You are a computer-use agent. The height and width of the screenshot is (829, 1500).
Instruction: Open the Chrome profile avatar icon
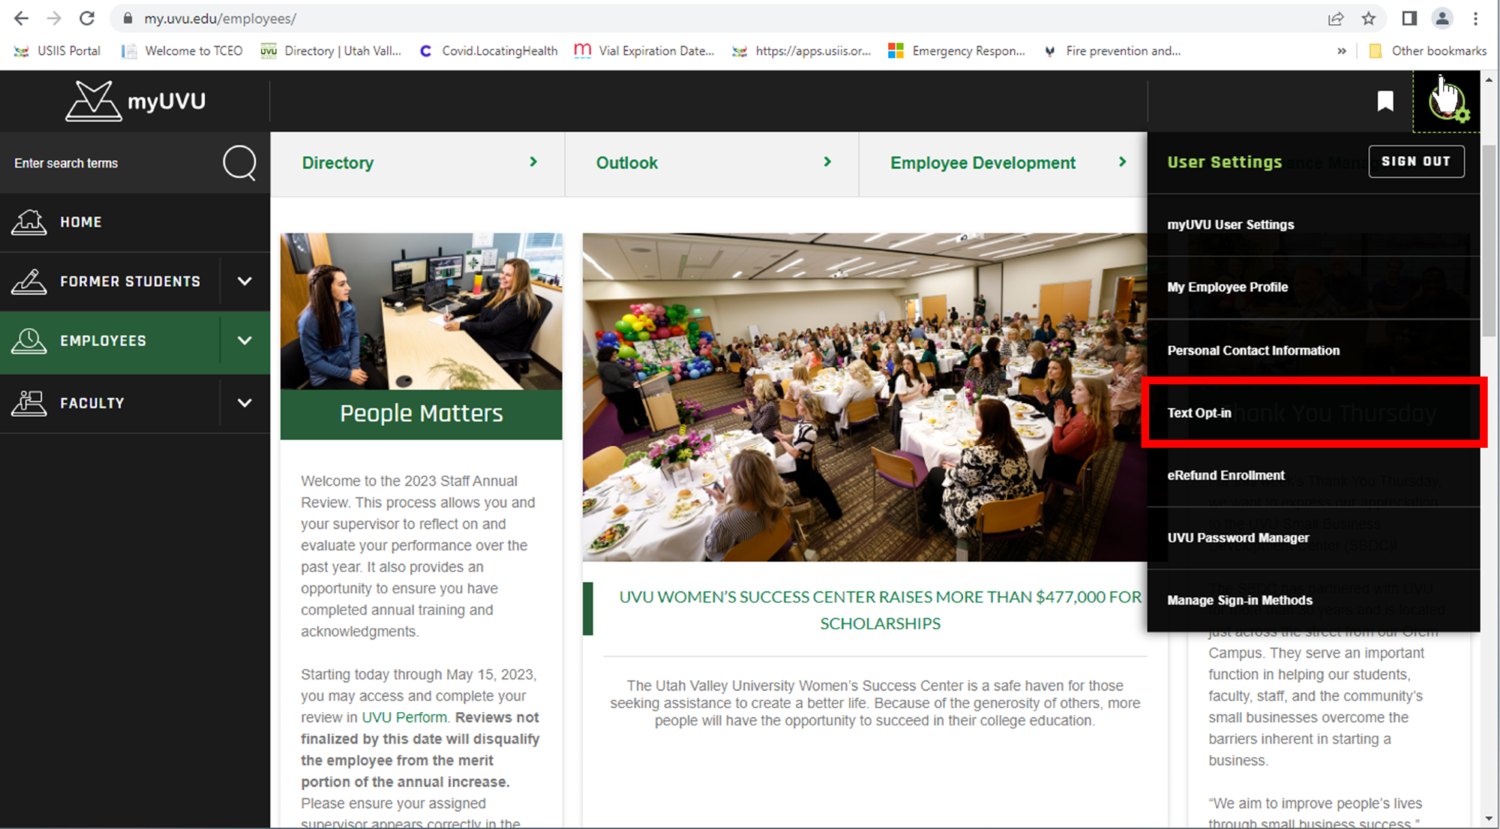click(1442, 18)
